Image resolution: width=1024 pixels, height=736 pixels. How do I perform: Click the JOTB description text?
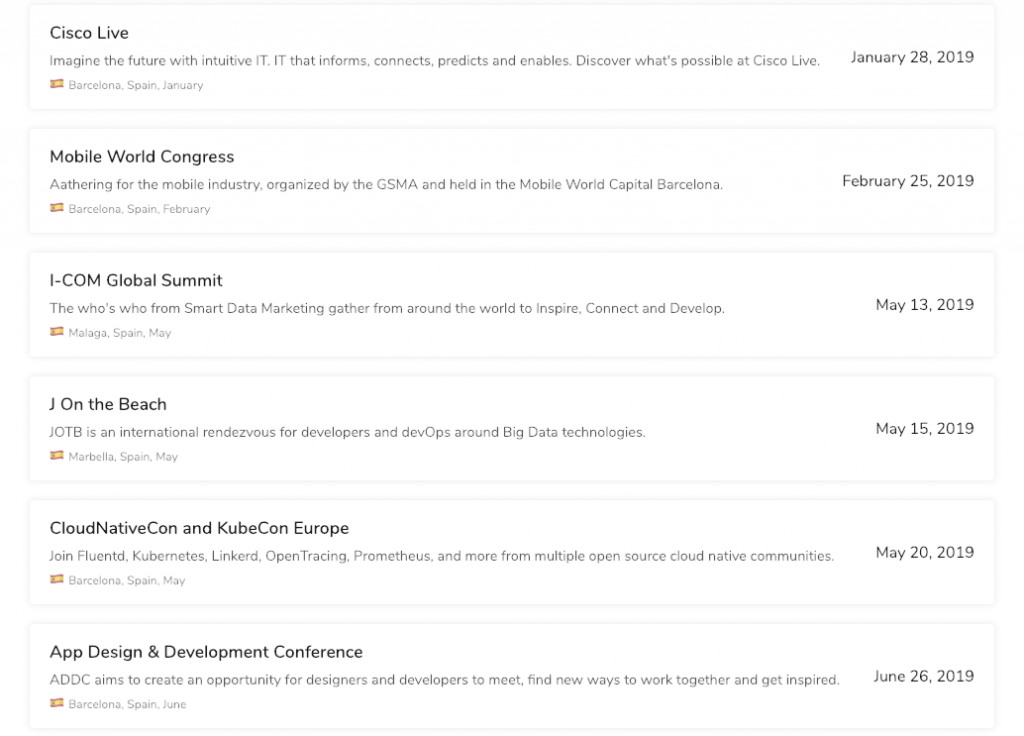[x=347, y=432]
